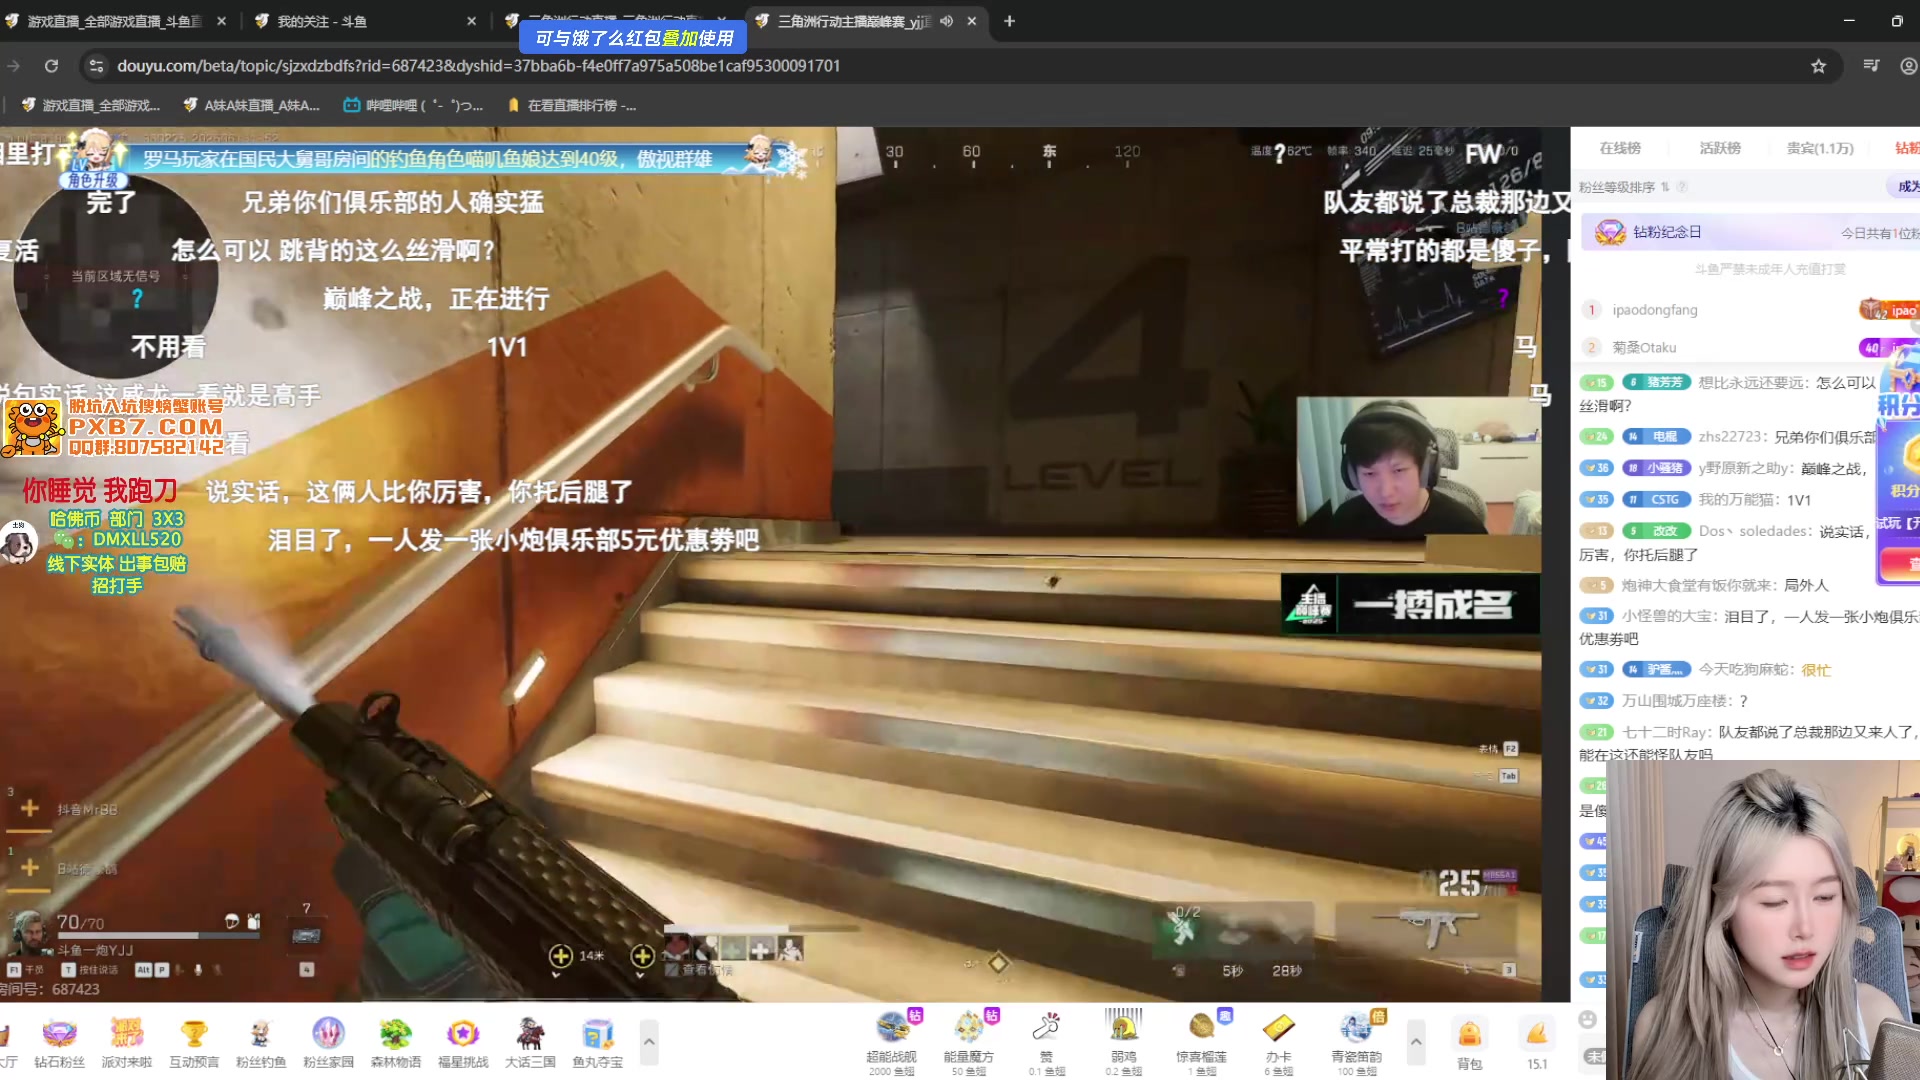This screenshot has width=1920, height=1080.
Task: Open the 背包 backpack
Action: (x=1469, y=1043)
